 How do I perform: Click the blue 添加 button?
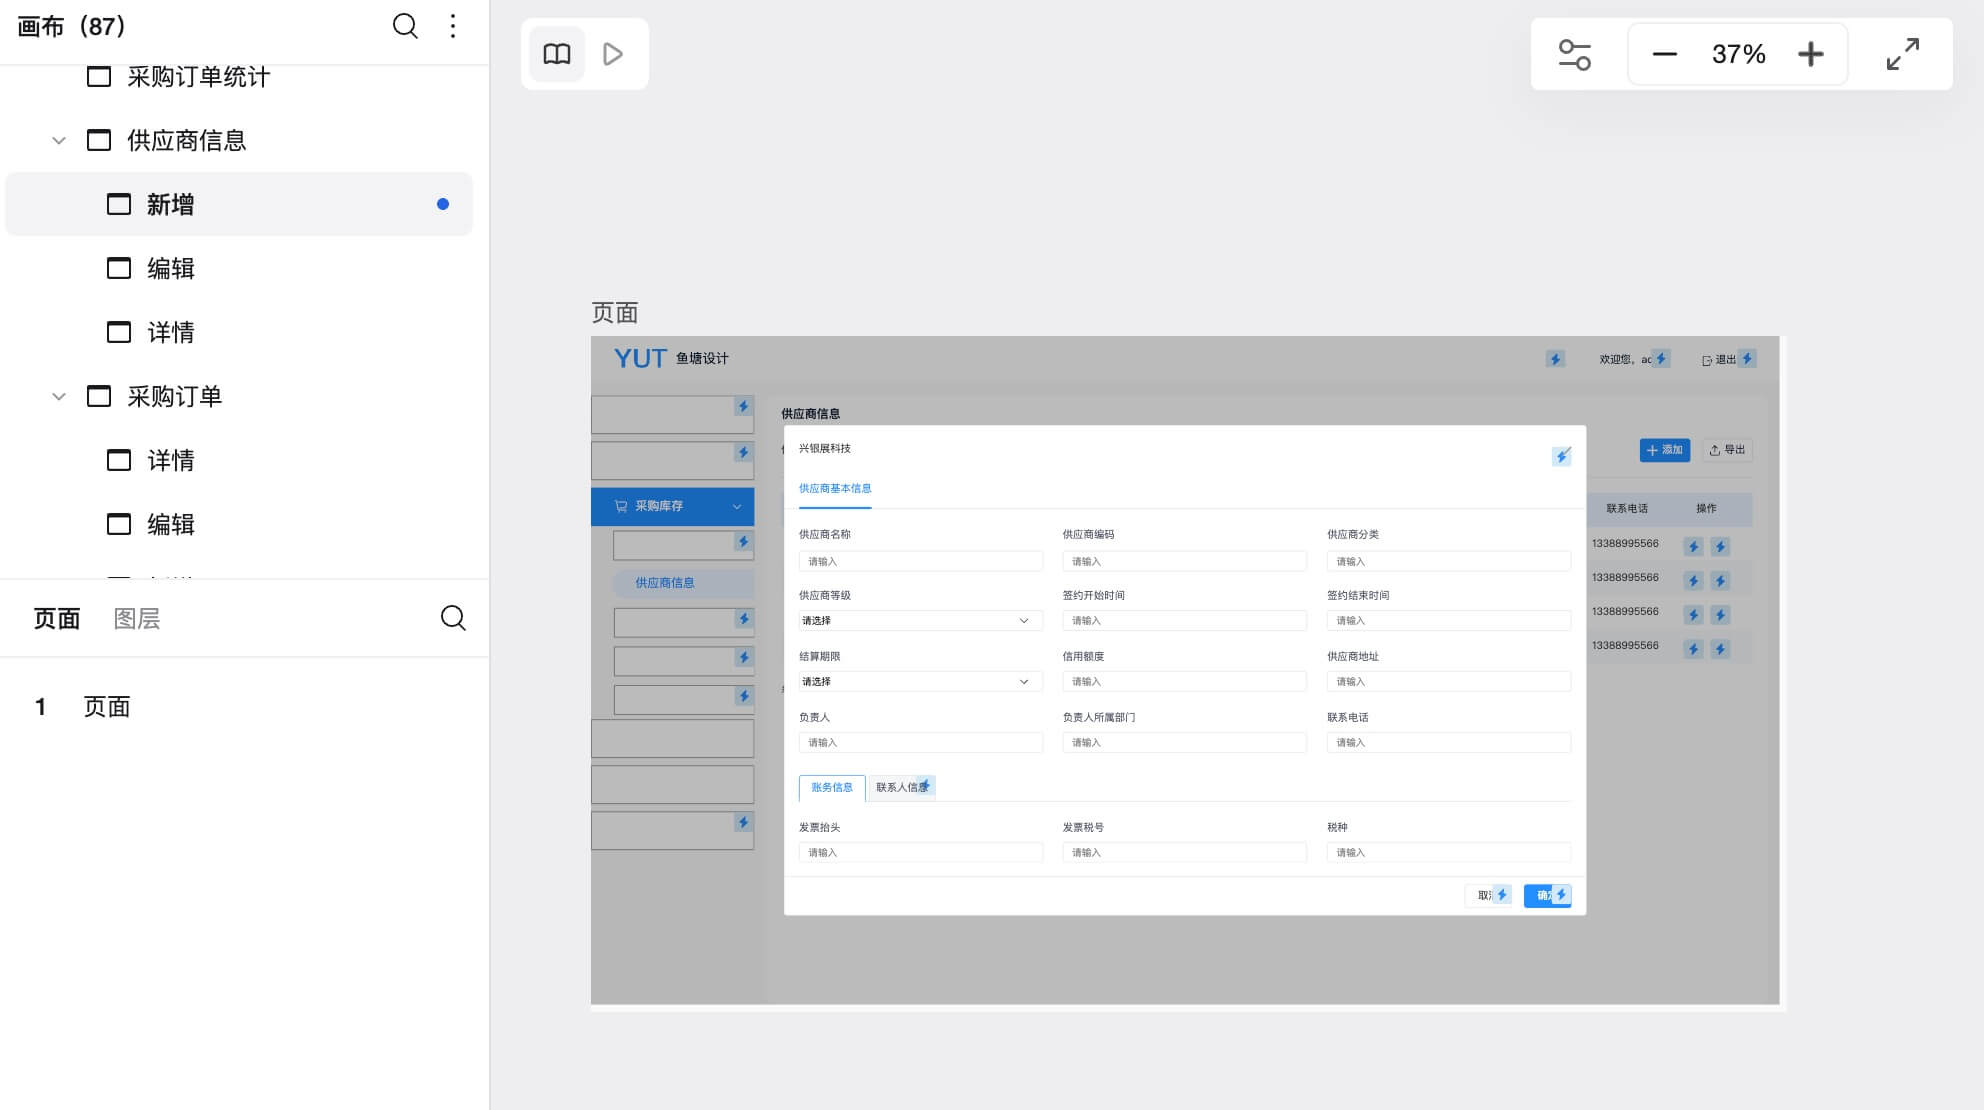[x=1664, y=450]
